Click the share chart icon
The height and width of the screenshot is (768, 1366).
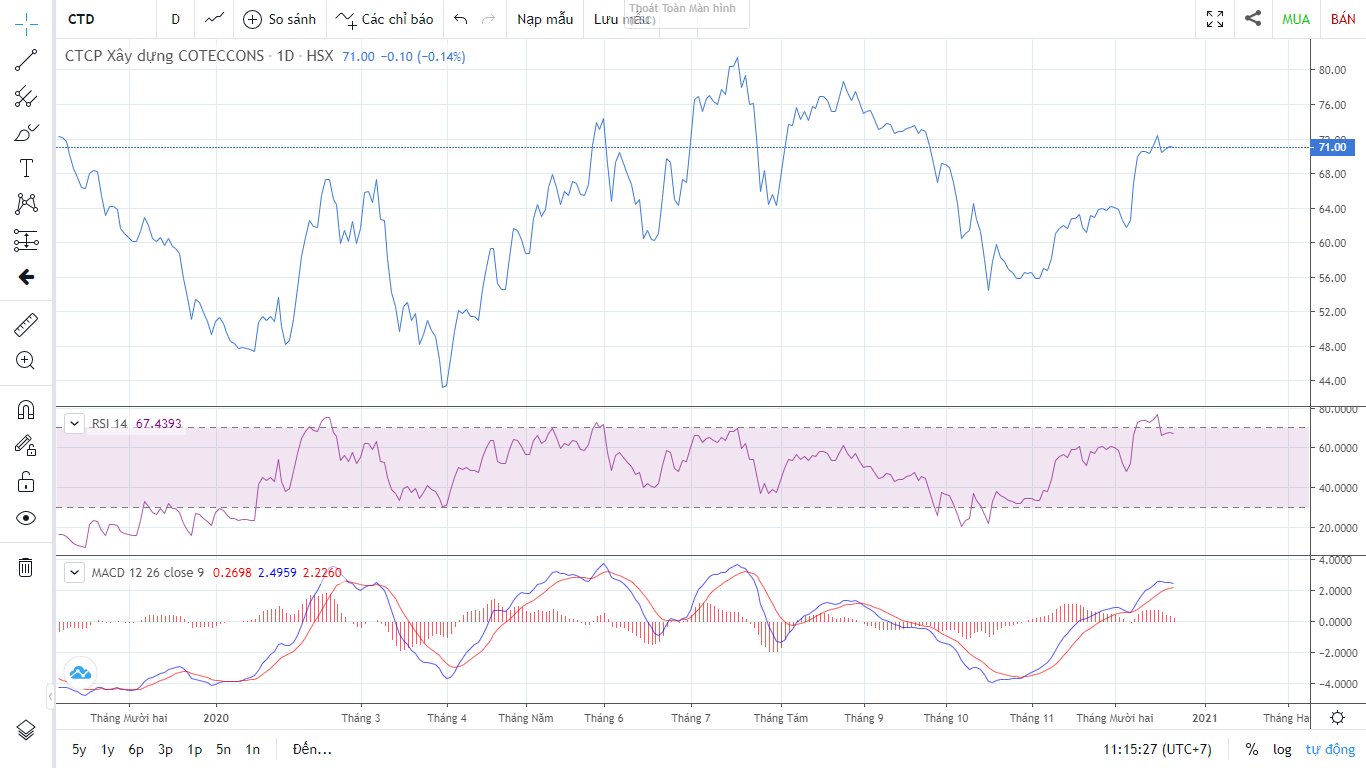[x=1253, y=18]
